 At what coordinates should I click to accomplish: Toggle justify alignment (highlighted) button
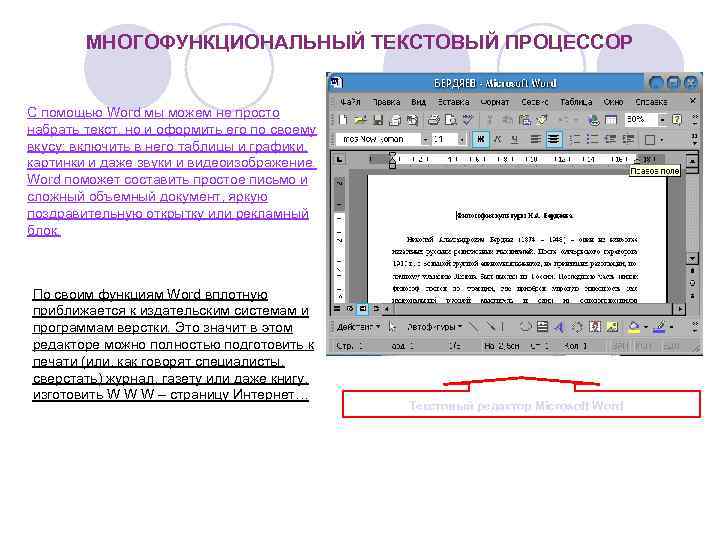click(x=554, y=139)
